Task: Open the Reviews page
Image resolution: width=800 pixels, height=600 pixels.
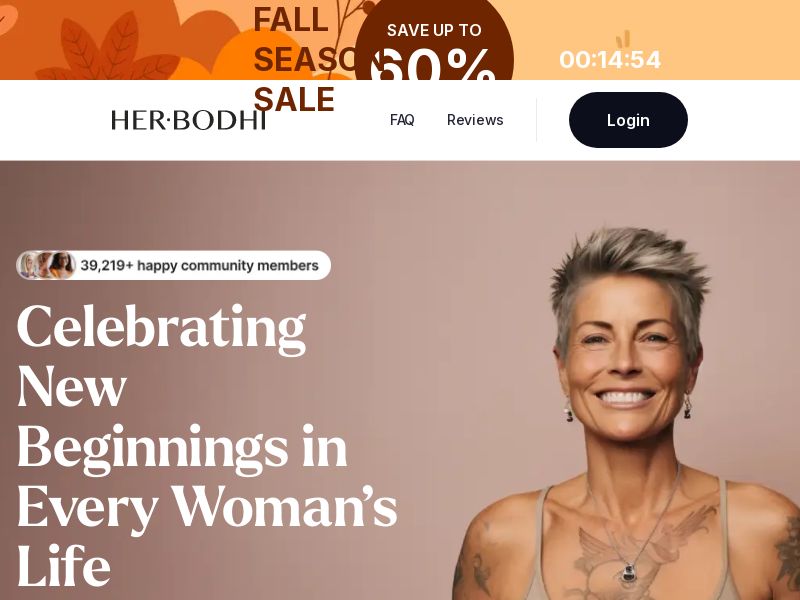Action: pyautogui.click(x=475, y=120)
